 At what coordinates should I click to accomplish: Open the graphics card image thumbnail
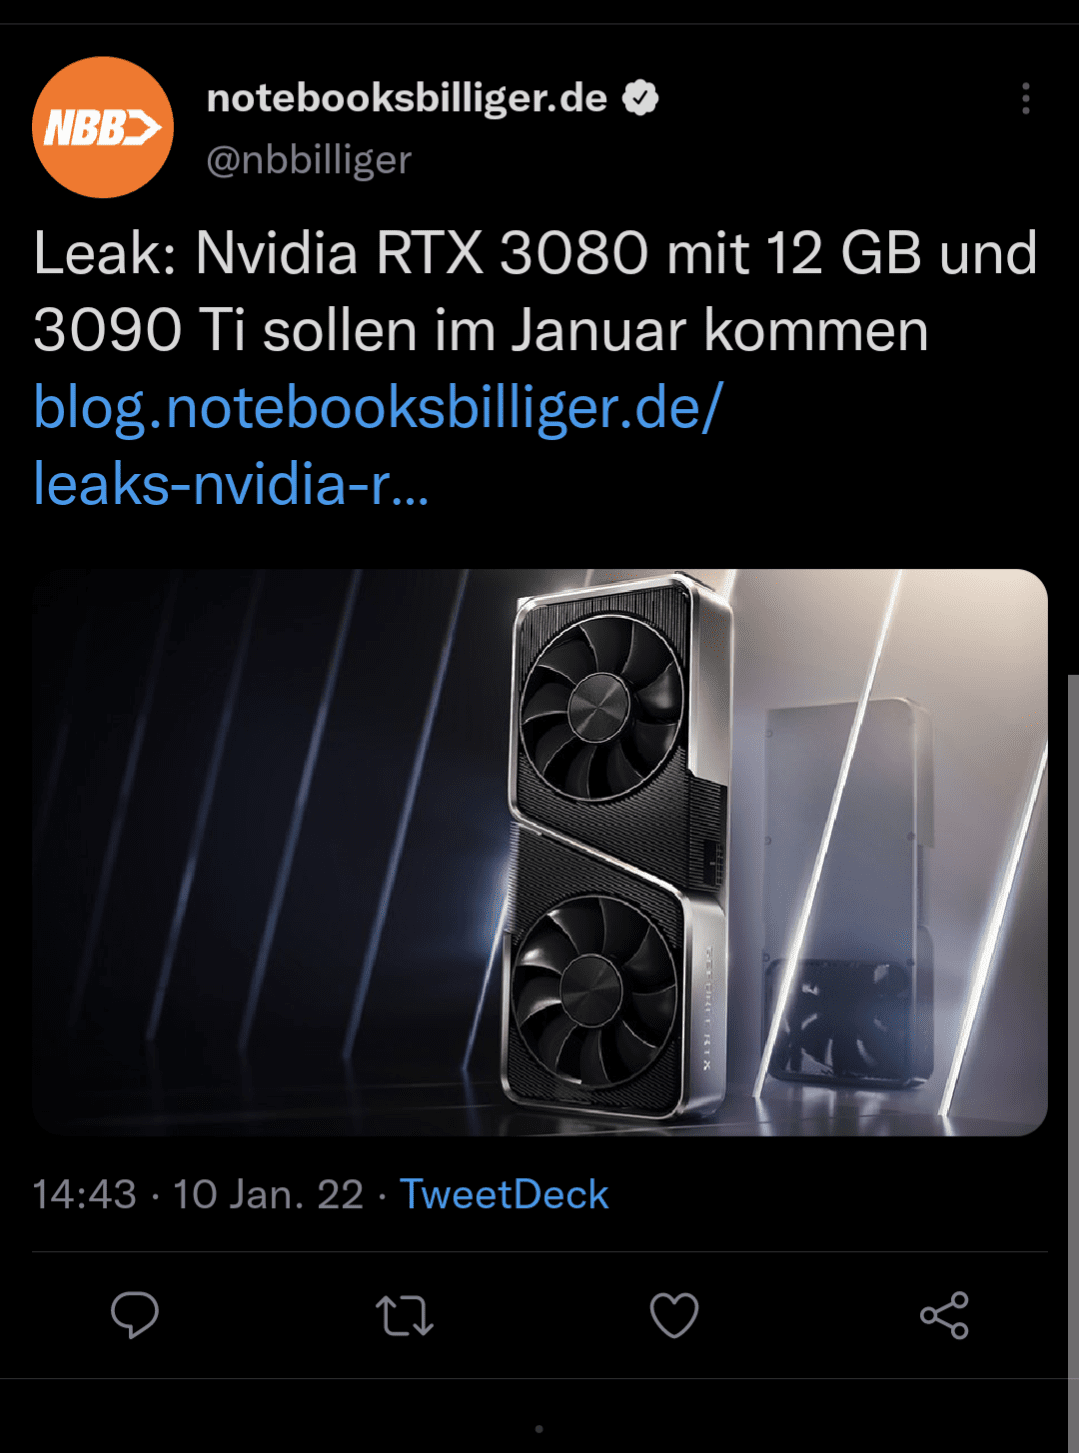pyautogui.click(x=540, y=852)
